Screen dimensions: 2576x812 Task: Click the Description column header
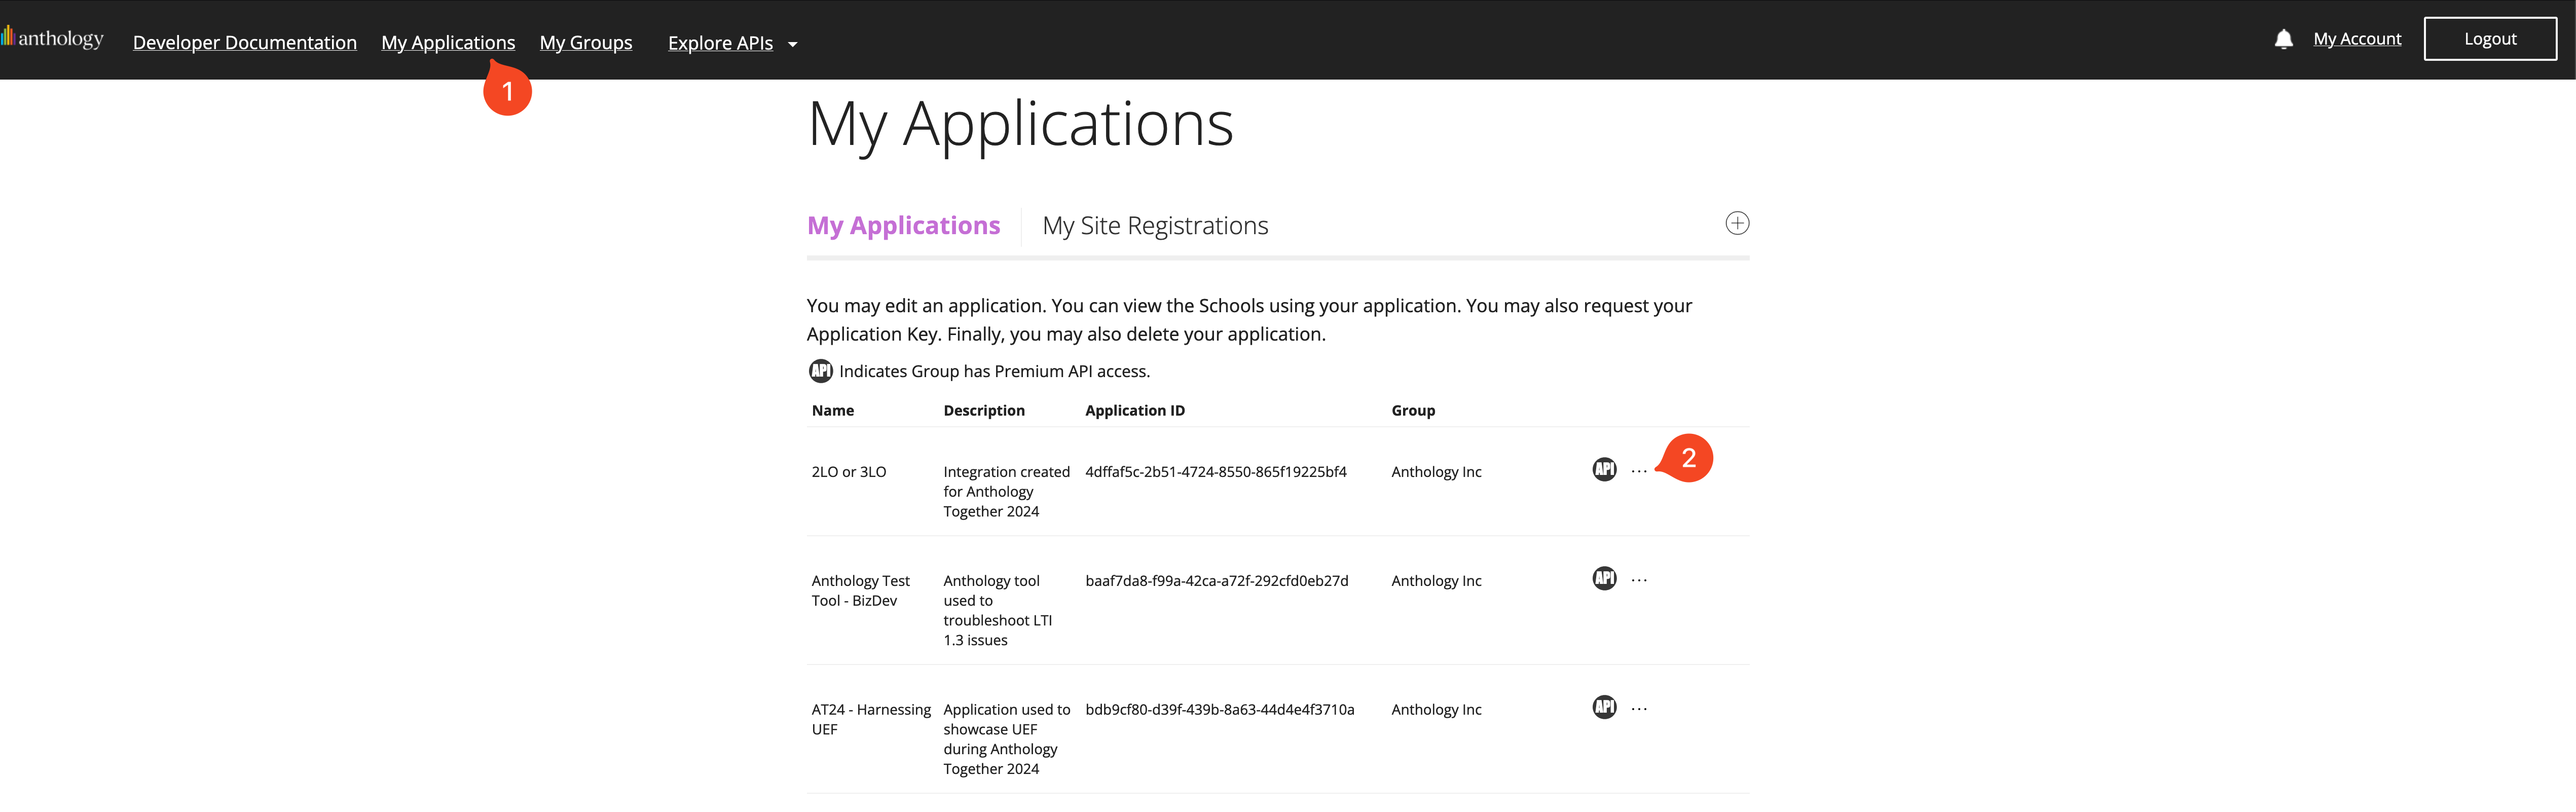[x=984, y=410]
